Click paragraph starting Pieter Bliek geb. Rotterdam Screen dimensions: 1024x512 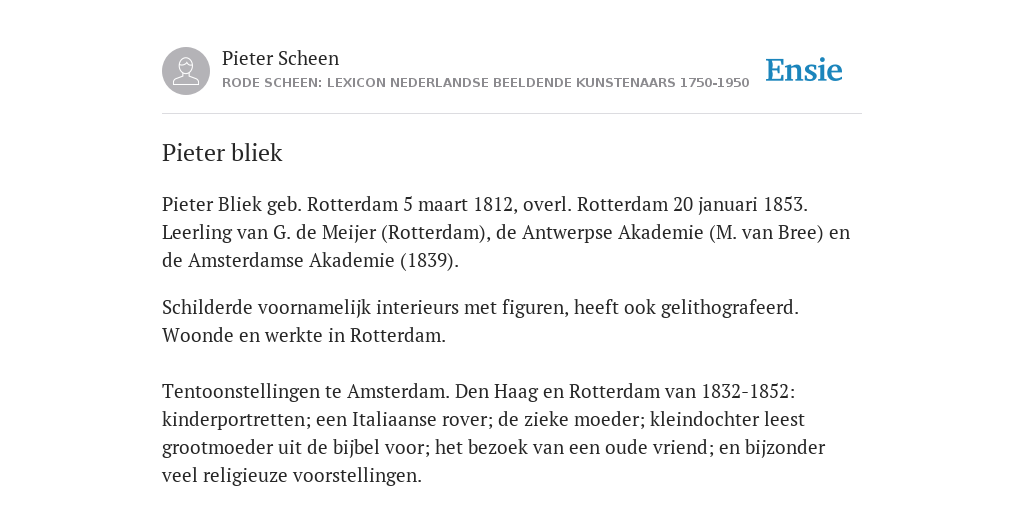(x=506, y=232)
